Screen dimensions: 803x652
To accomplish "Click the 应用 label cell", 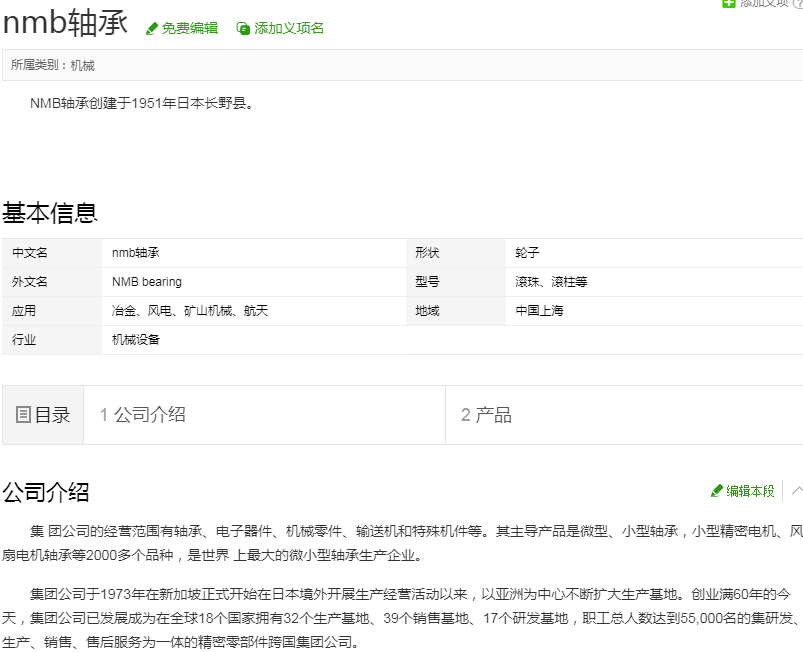I will [x=52, y=311].
